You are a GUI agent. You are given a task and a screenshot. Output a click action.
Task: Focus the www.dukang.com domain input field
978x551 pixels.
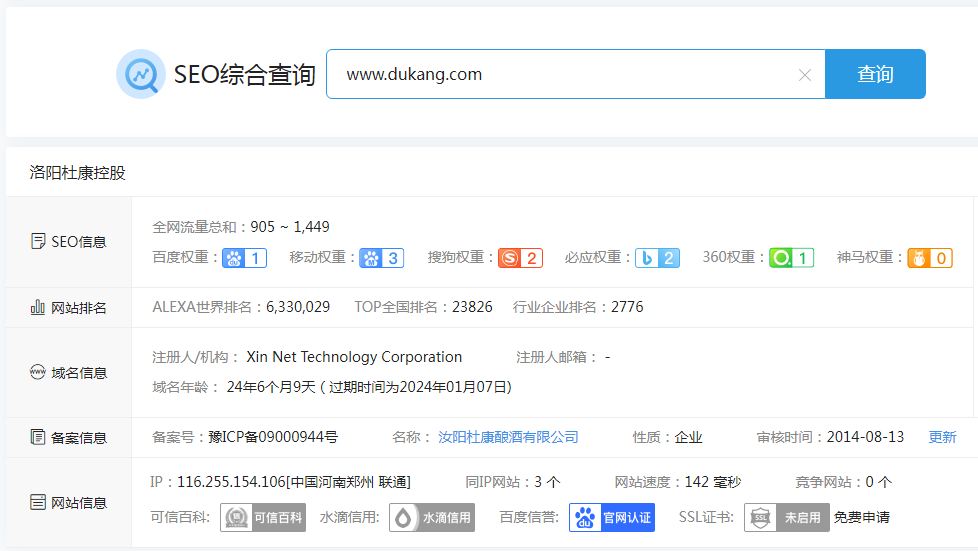pyautogui.click(x=575, y=74)
